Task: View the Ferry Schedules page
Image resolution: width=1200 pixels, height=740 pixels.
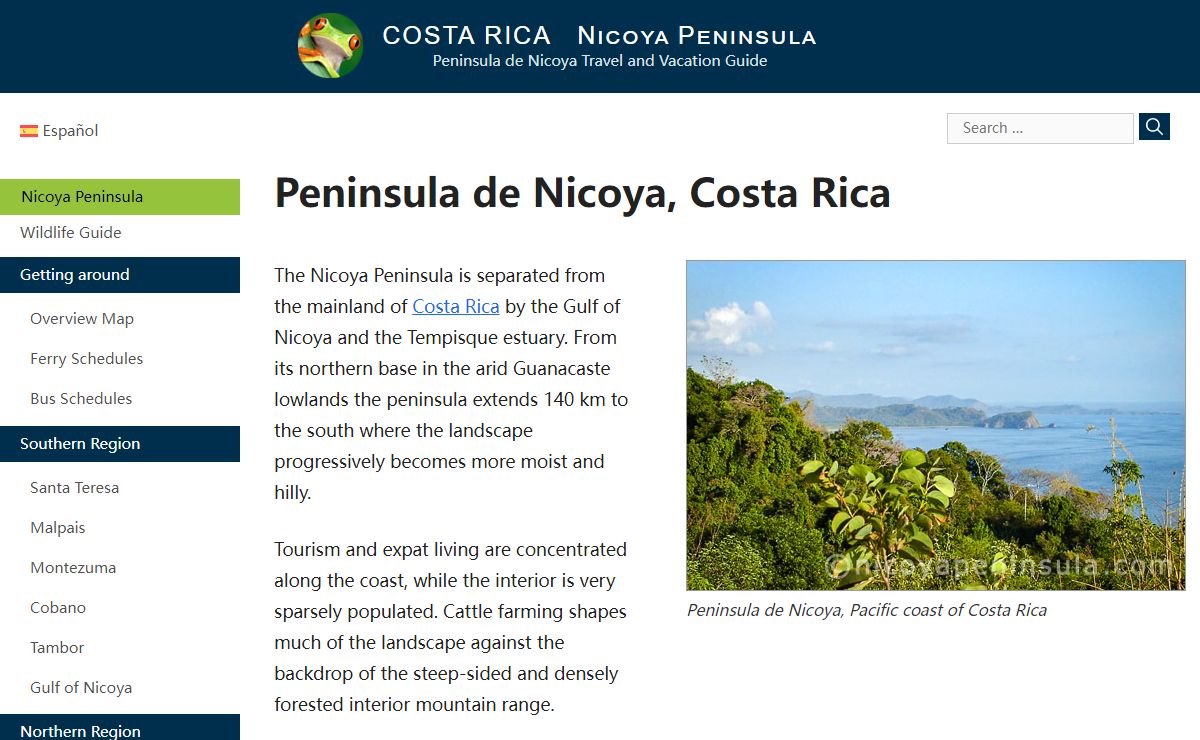Action: [x=86, y=359]
